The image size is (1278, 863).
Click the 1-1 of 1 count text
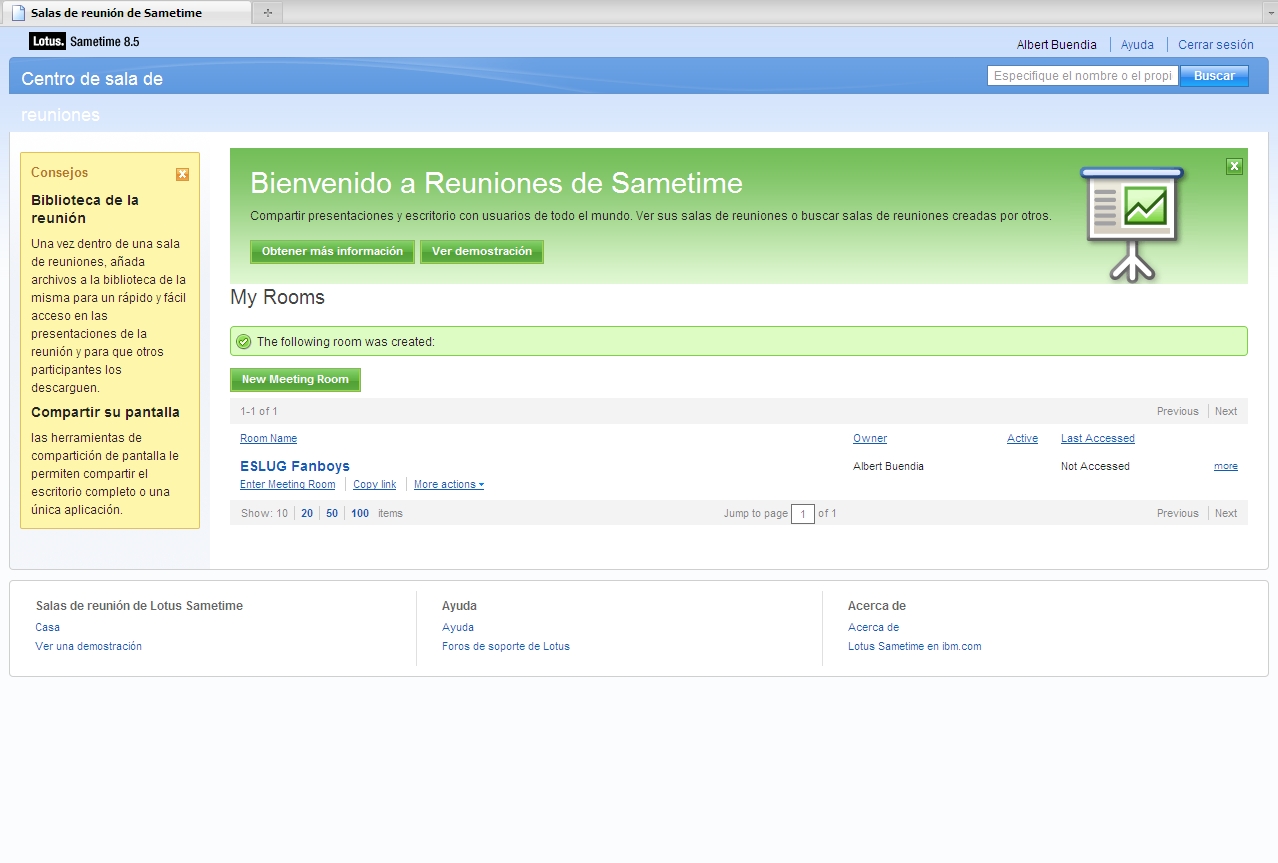(259, 412)
